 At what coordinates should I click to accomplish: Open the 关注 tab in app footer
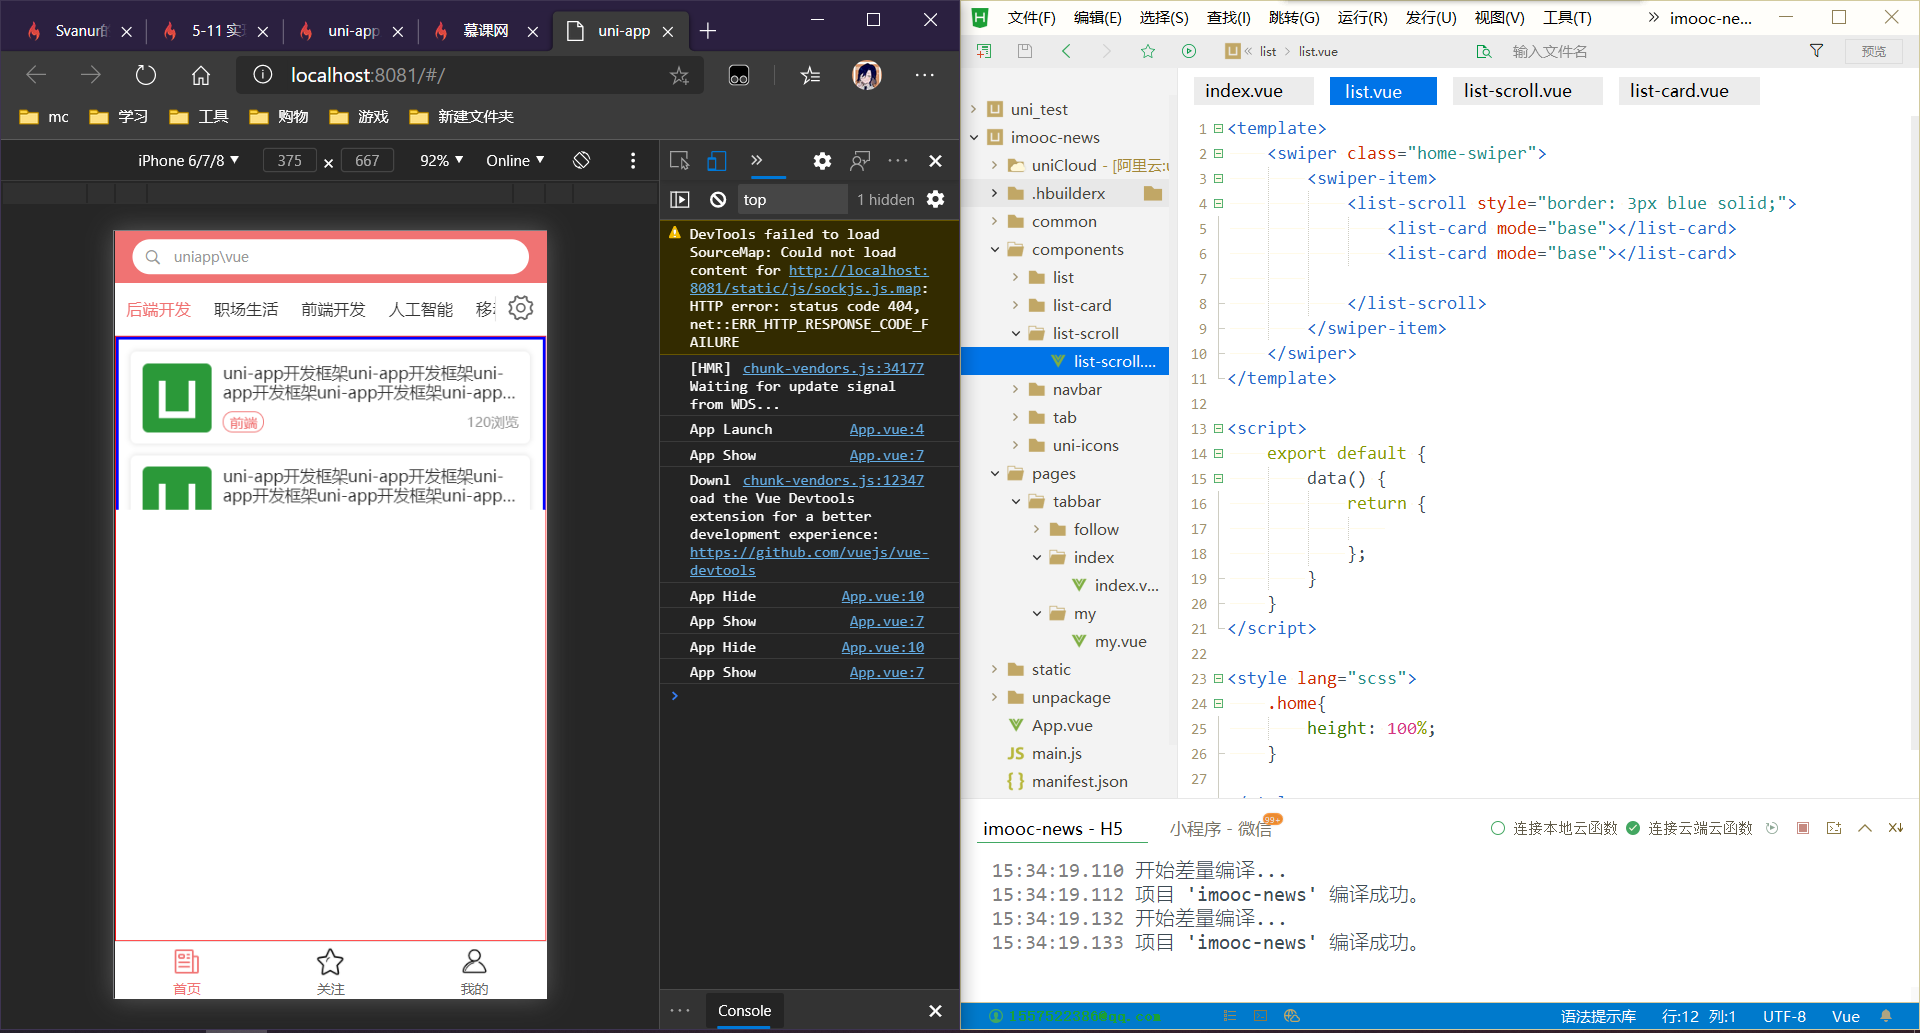330,973
